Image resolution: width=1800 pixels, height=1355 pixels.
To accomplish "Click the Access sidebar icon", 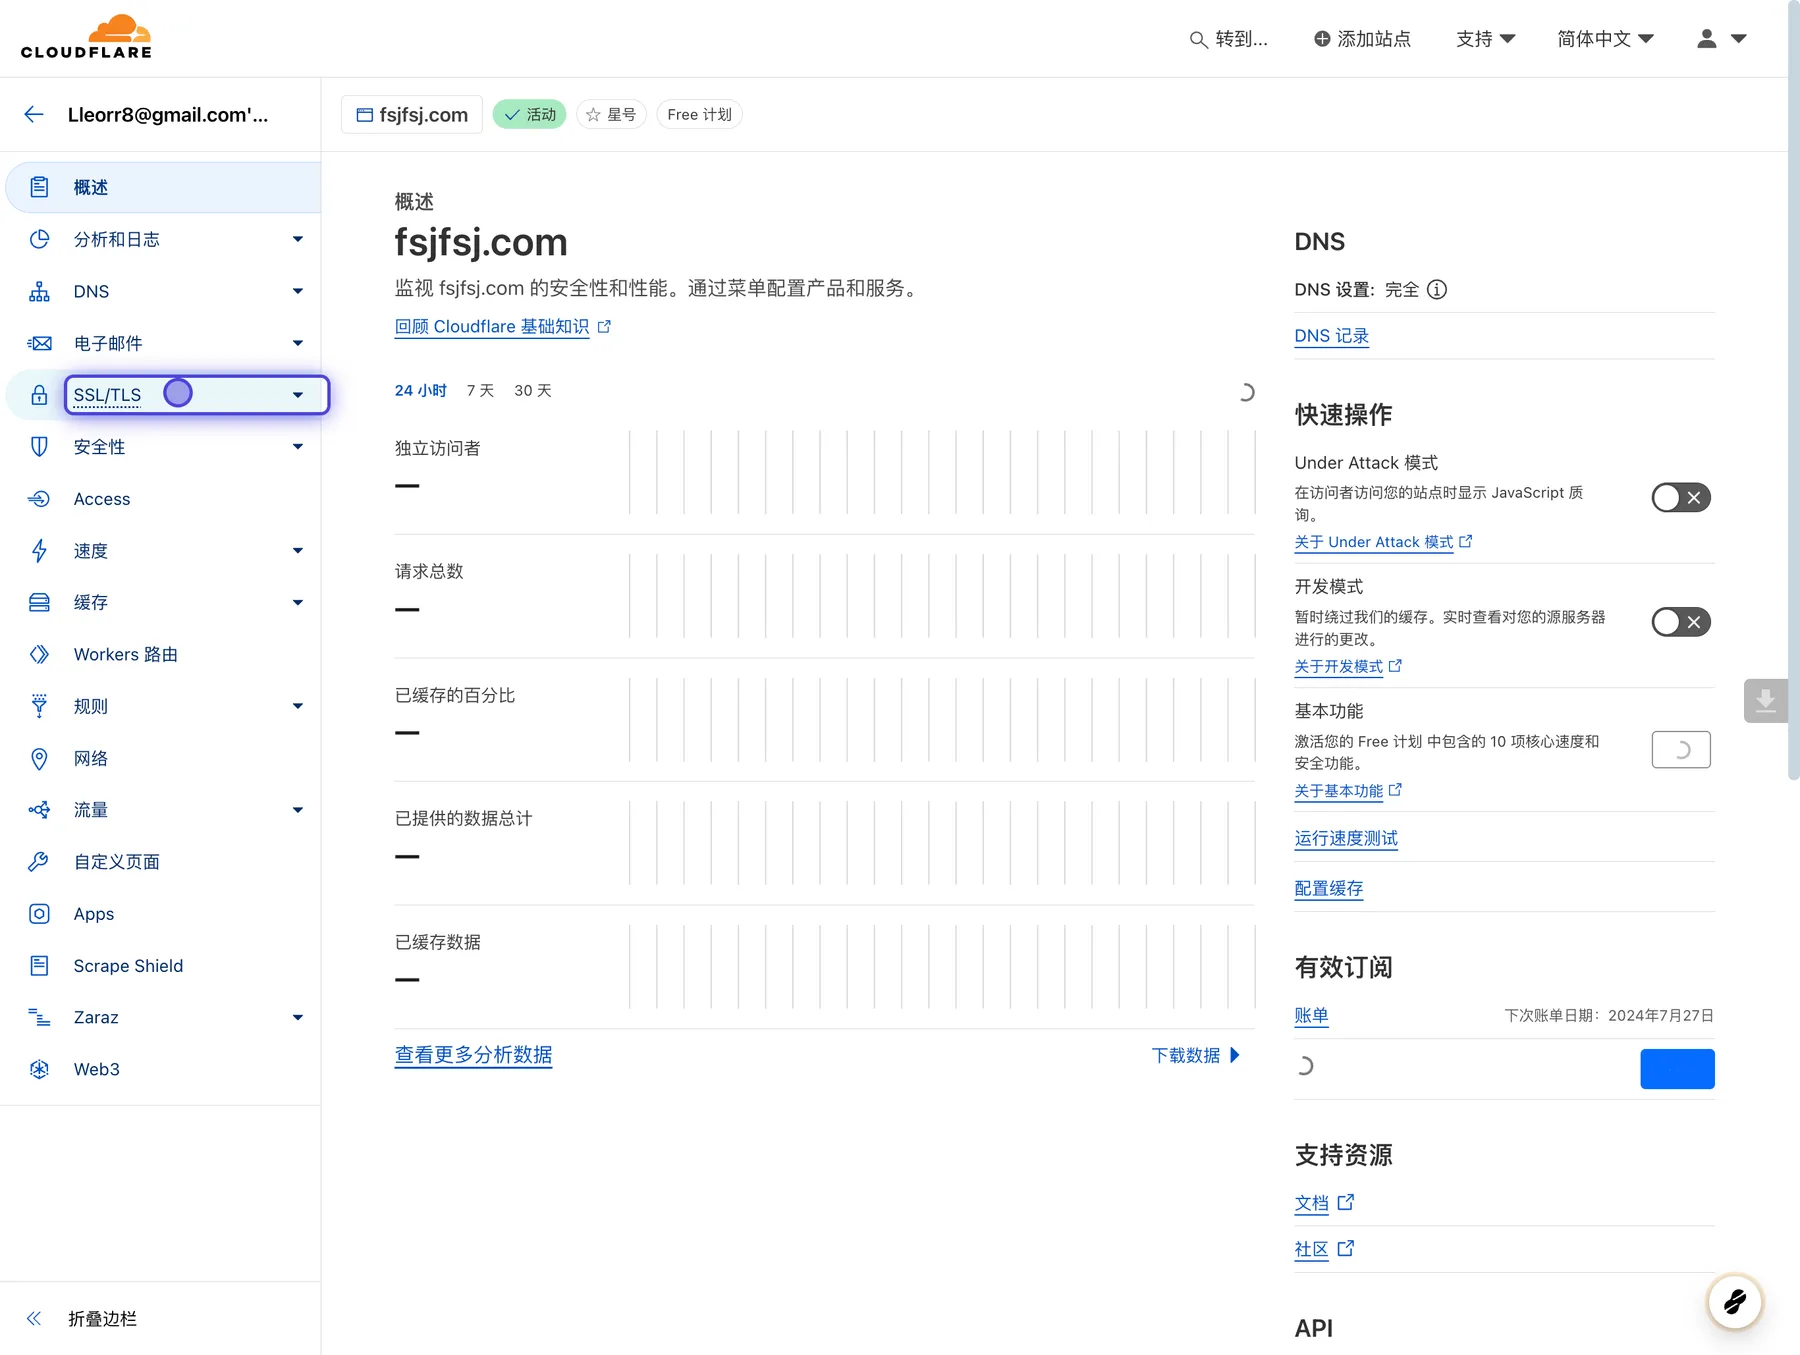I will point(39,499).
